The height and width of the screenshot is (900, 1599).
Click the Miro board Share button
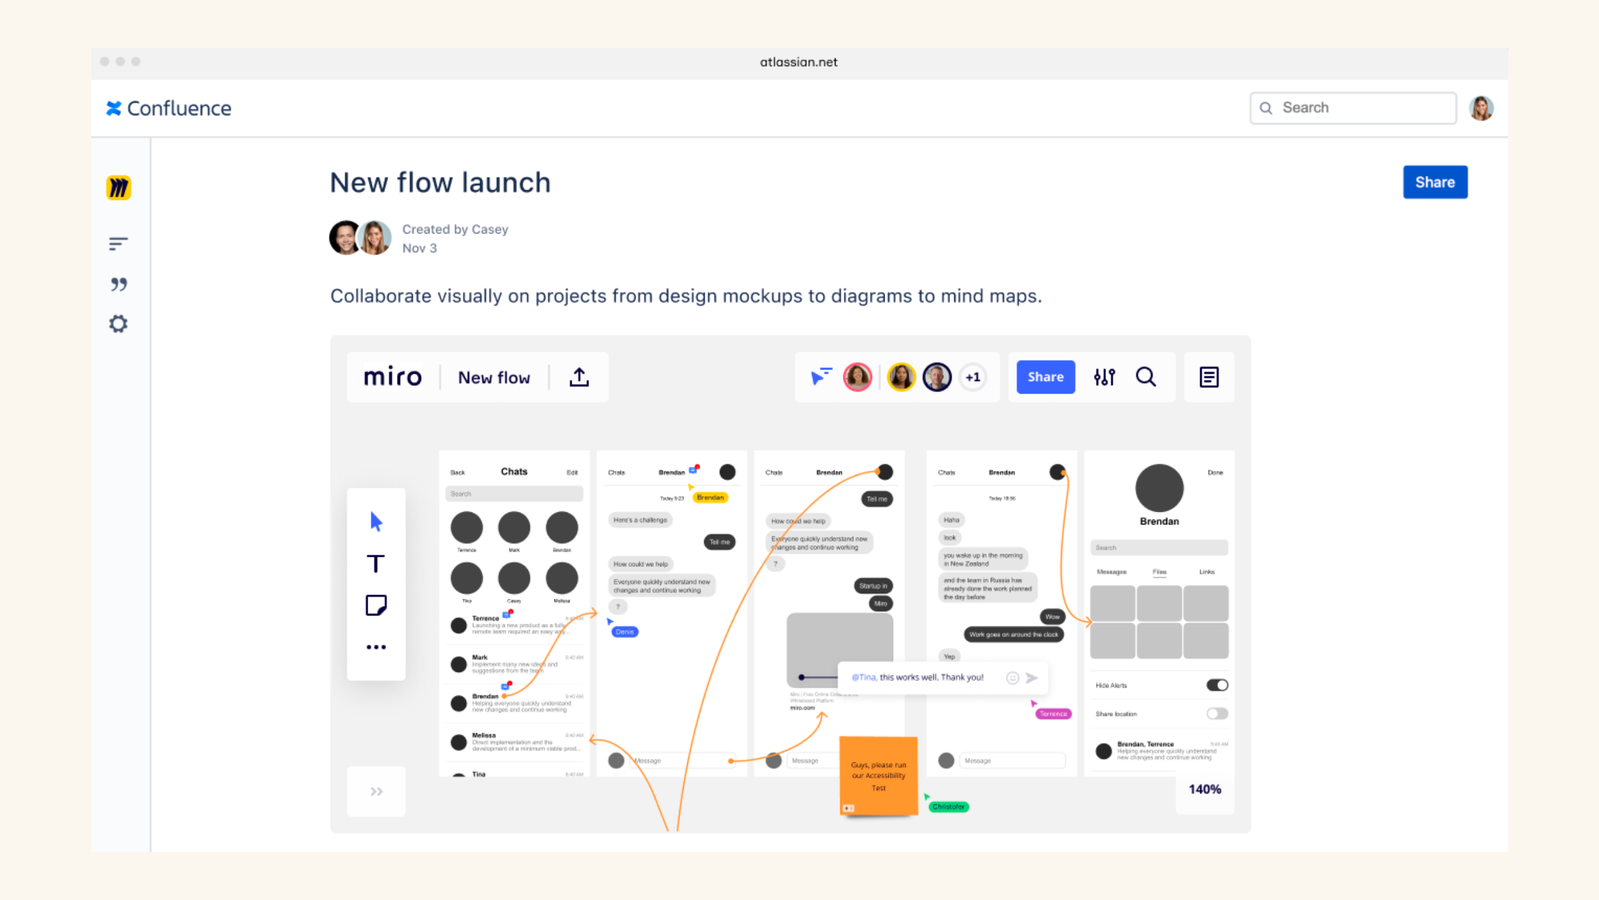pyautogui.click(x=1045, y=377)
